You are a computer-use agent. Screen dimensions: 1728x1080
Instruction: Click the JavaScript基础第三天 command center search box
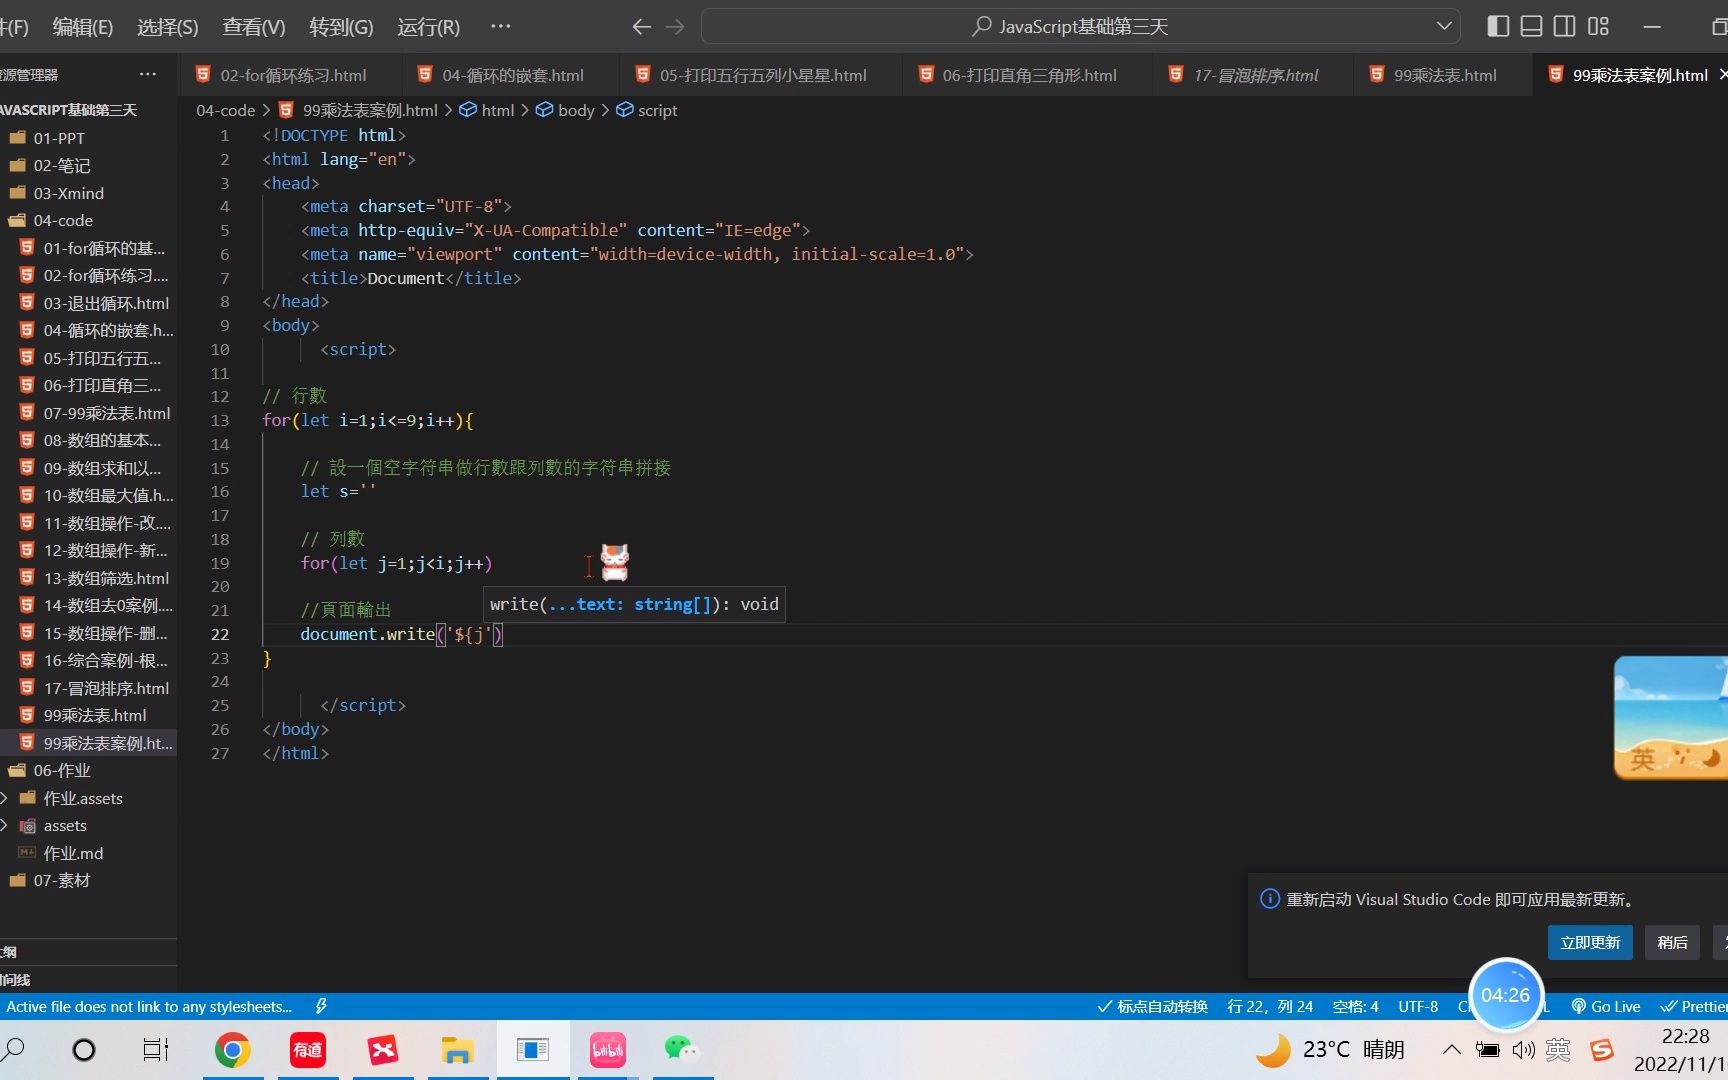(1080, 27)
